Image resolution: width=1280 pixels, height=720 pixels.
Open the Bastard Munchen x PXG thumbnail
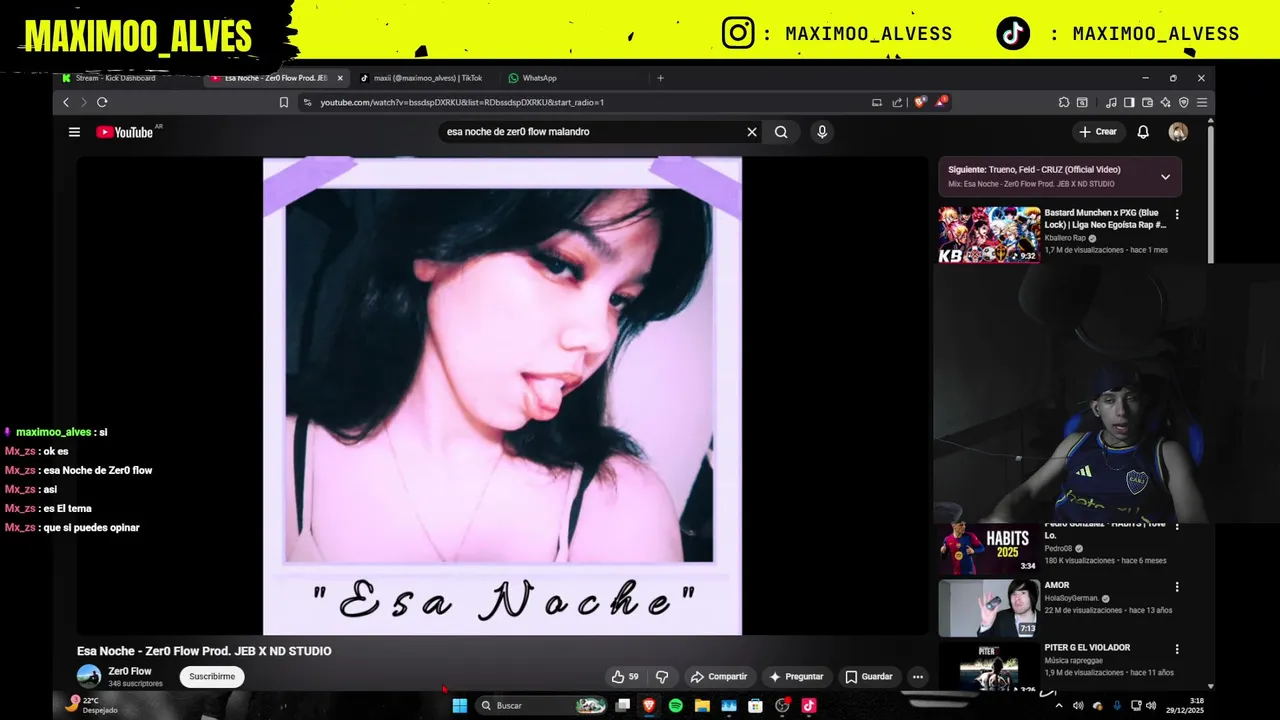pyautogui.click(x=989, y=235)
